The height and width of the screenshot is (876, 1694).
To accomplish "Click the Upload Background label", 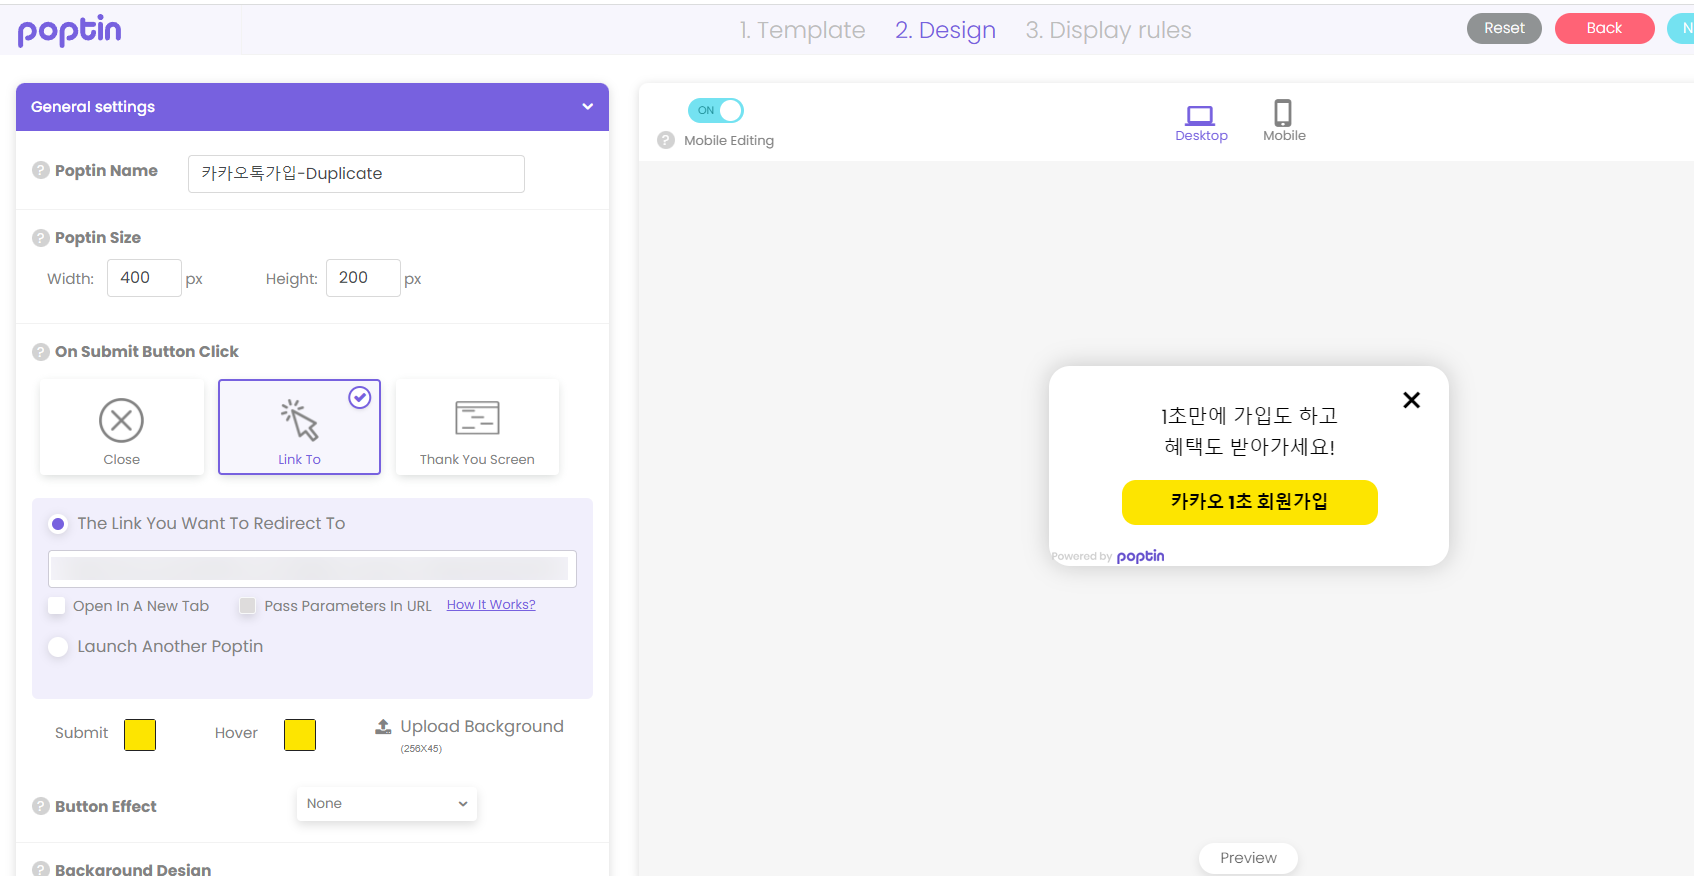I will (x=482, y=727).
